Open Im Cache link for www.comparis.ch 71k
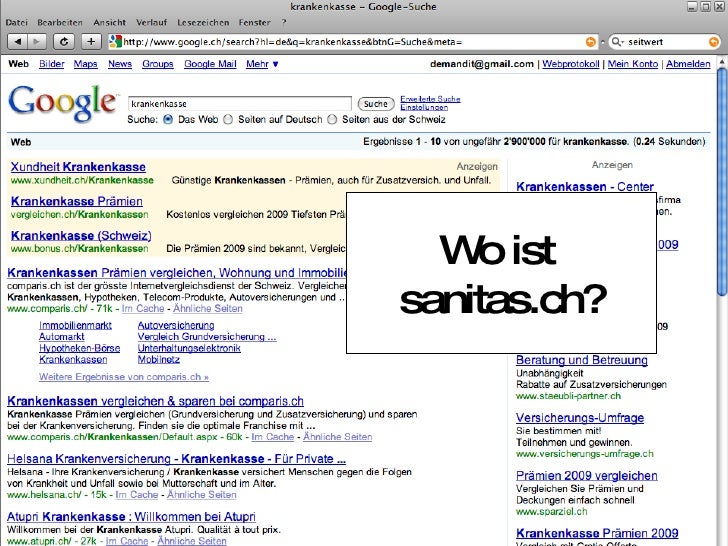728x546 pixels. (143, 309)
